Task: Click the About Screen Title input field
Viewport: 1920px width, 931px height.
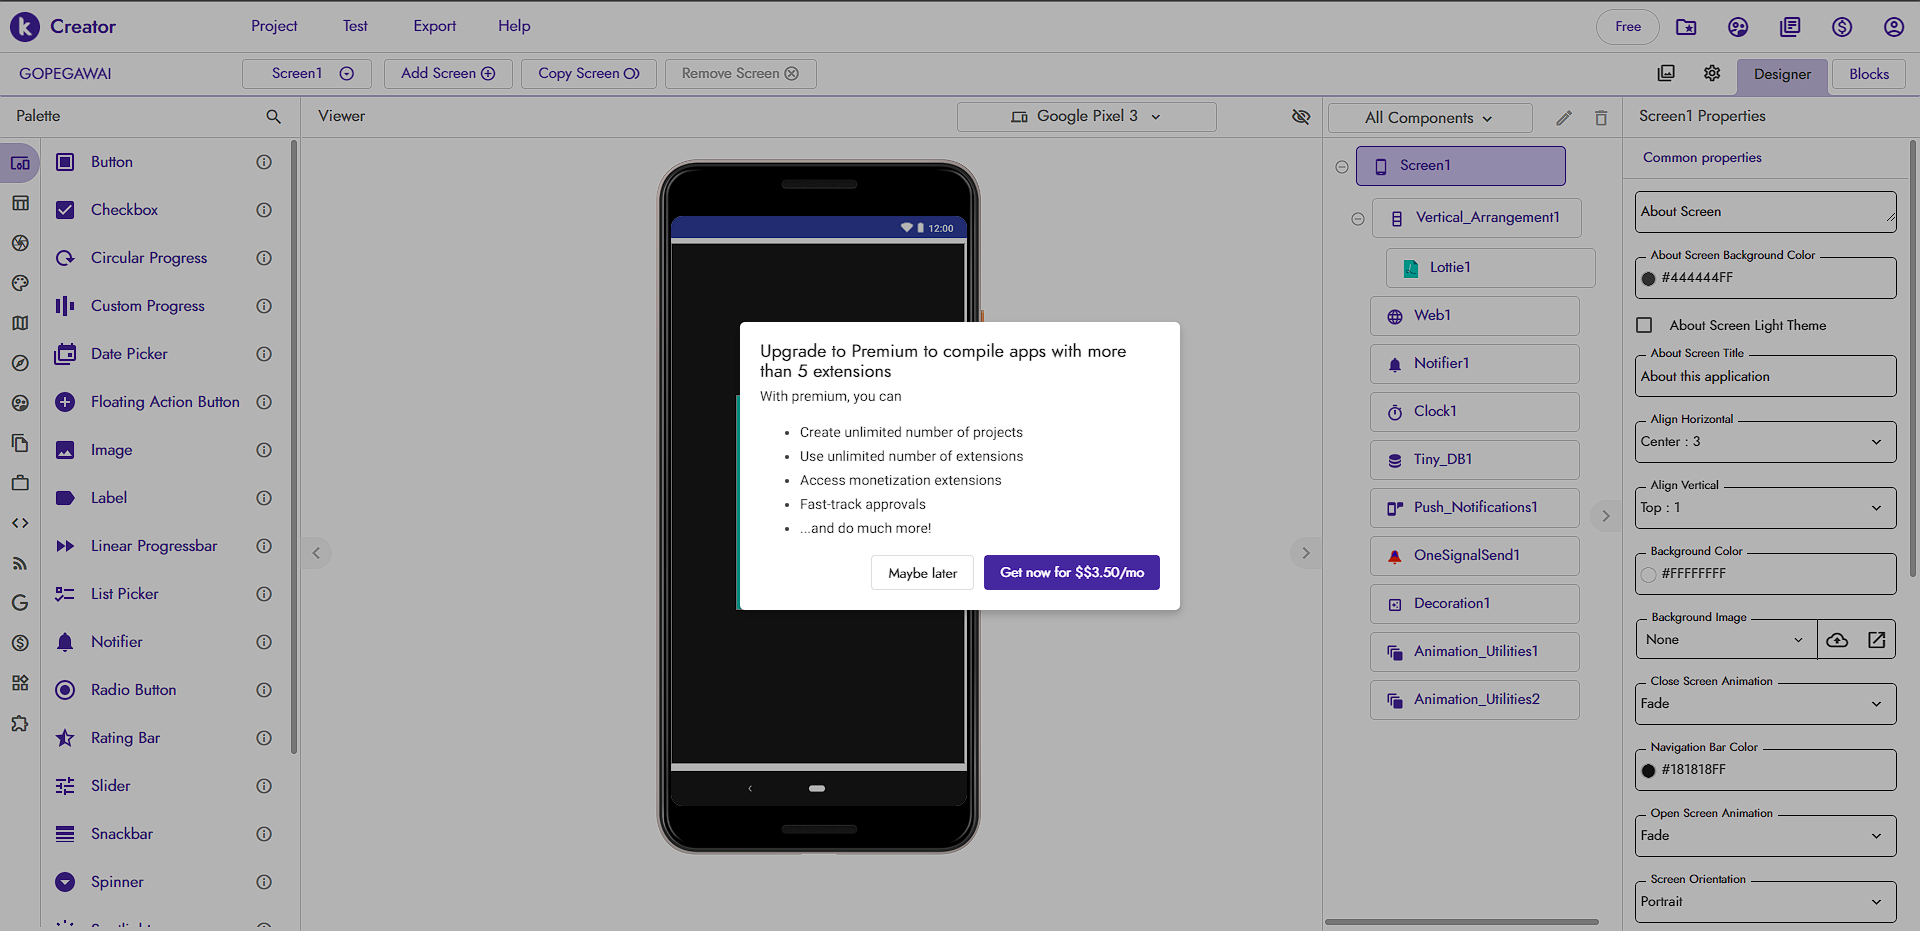Action: pos(1764,377)
